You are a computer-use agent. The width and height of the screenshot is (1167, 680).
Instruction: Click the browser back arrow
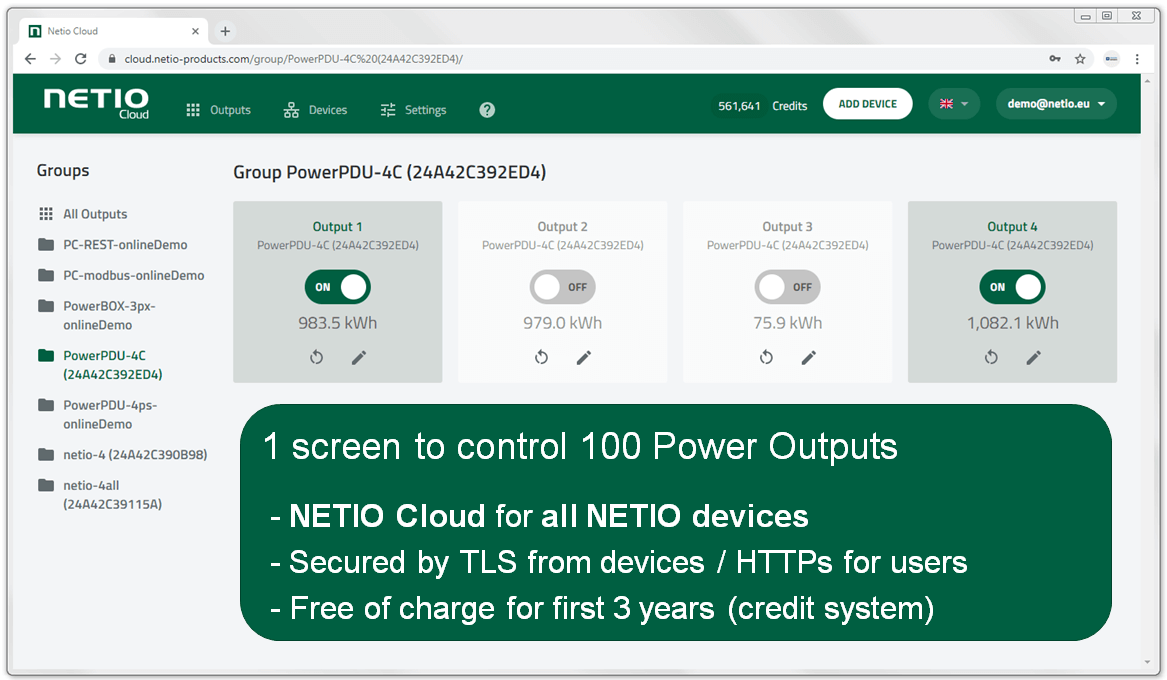[30, 59]
